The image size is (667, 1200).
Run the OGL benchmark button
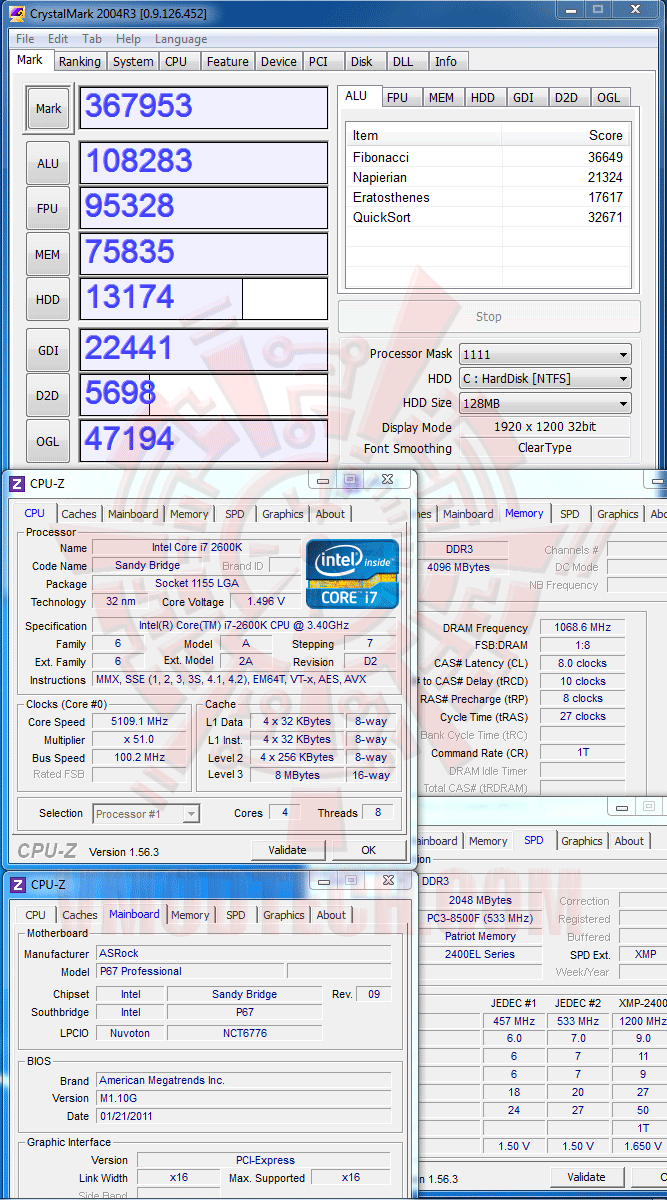[48, 441]
